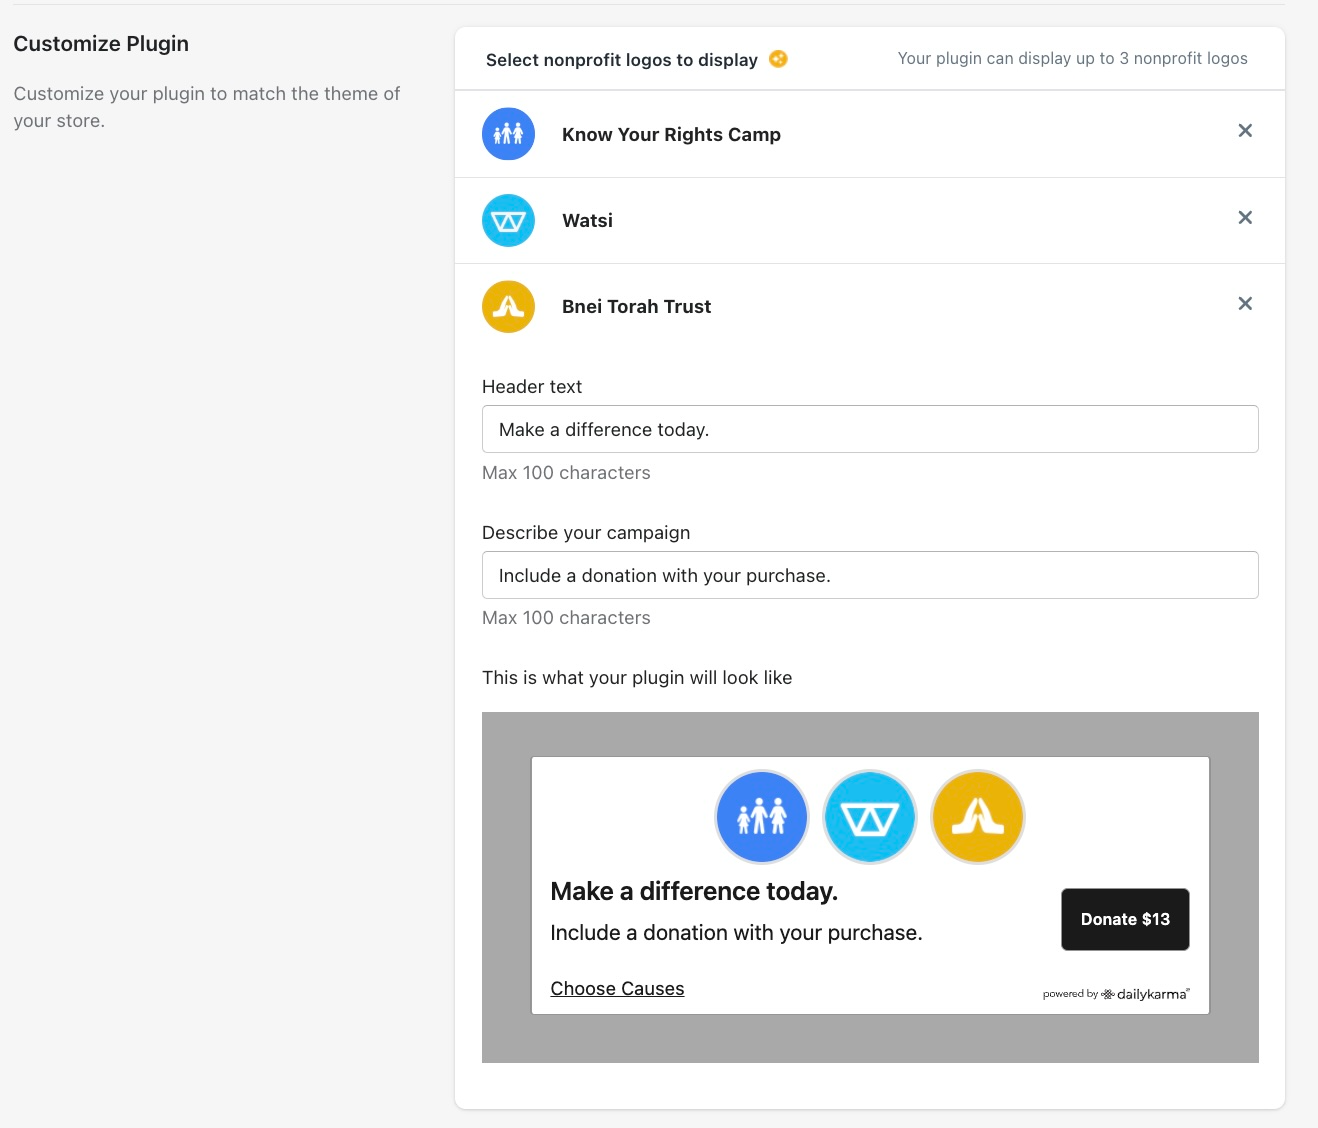The width and height of the screenshot is (1318, 1128).
Task: Click the Watsi logo in plugin preview
Action: [x=870, y=817]
